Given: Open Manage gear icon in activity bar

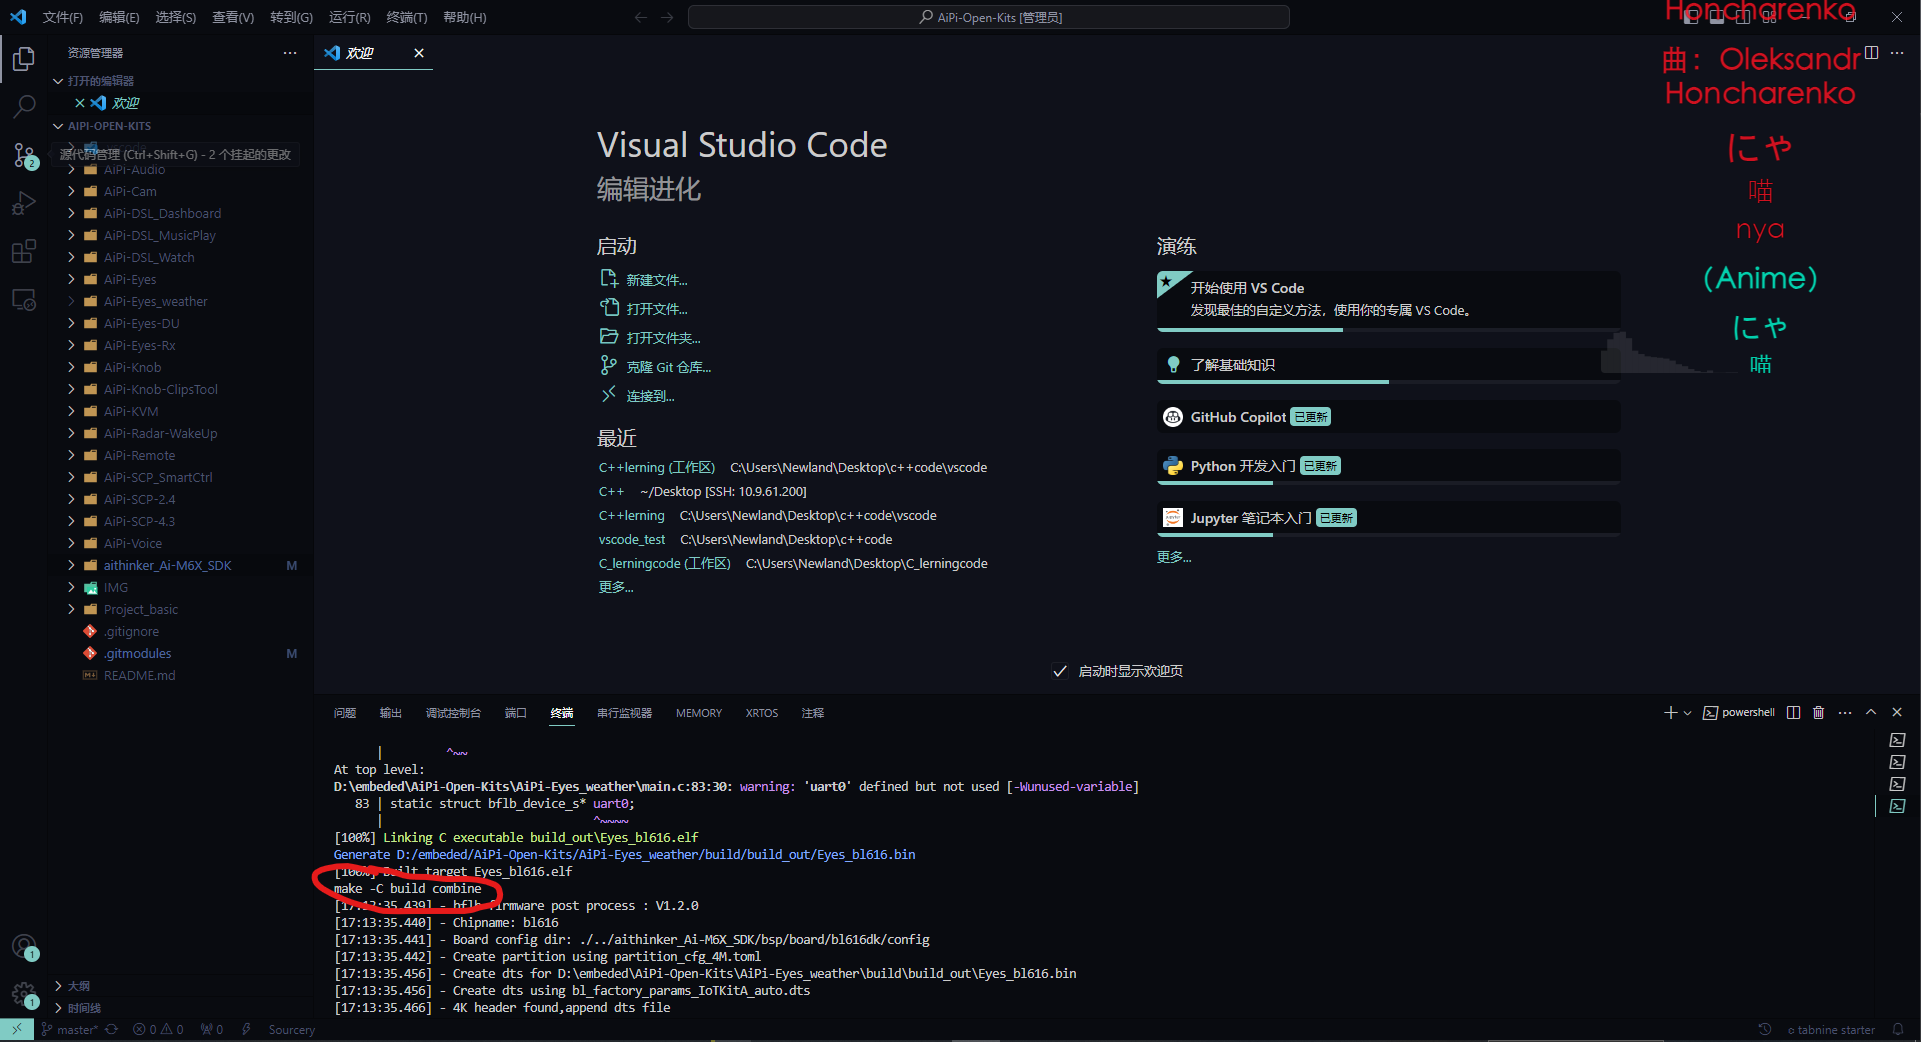Looking at the screenshot, I should (24, 994).
